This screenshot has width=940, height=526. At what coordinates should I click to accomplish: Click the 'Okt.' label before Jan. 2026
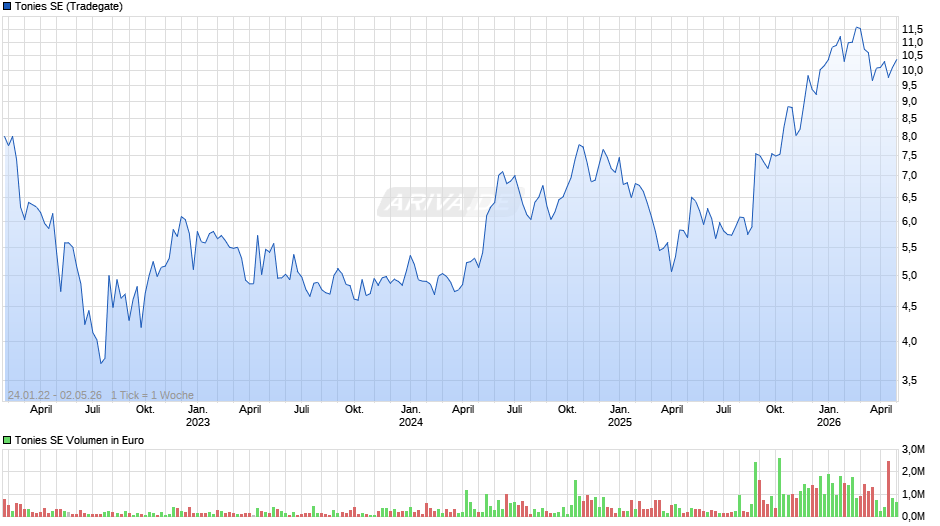(775, 410)
